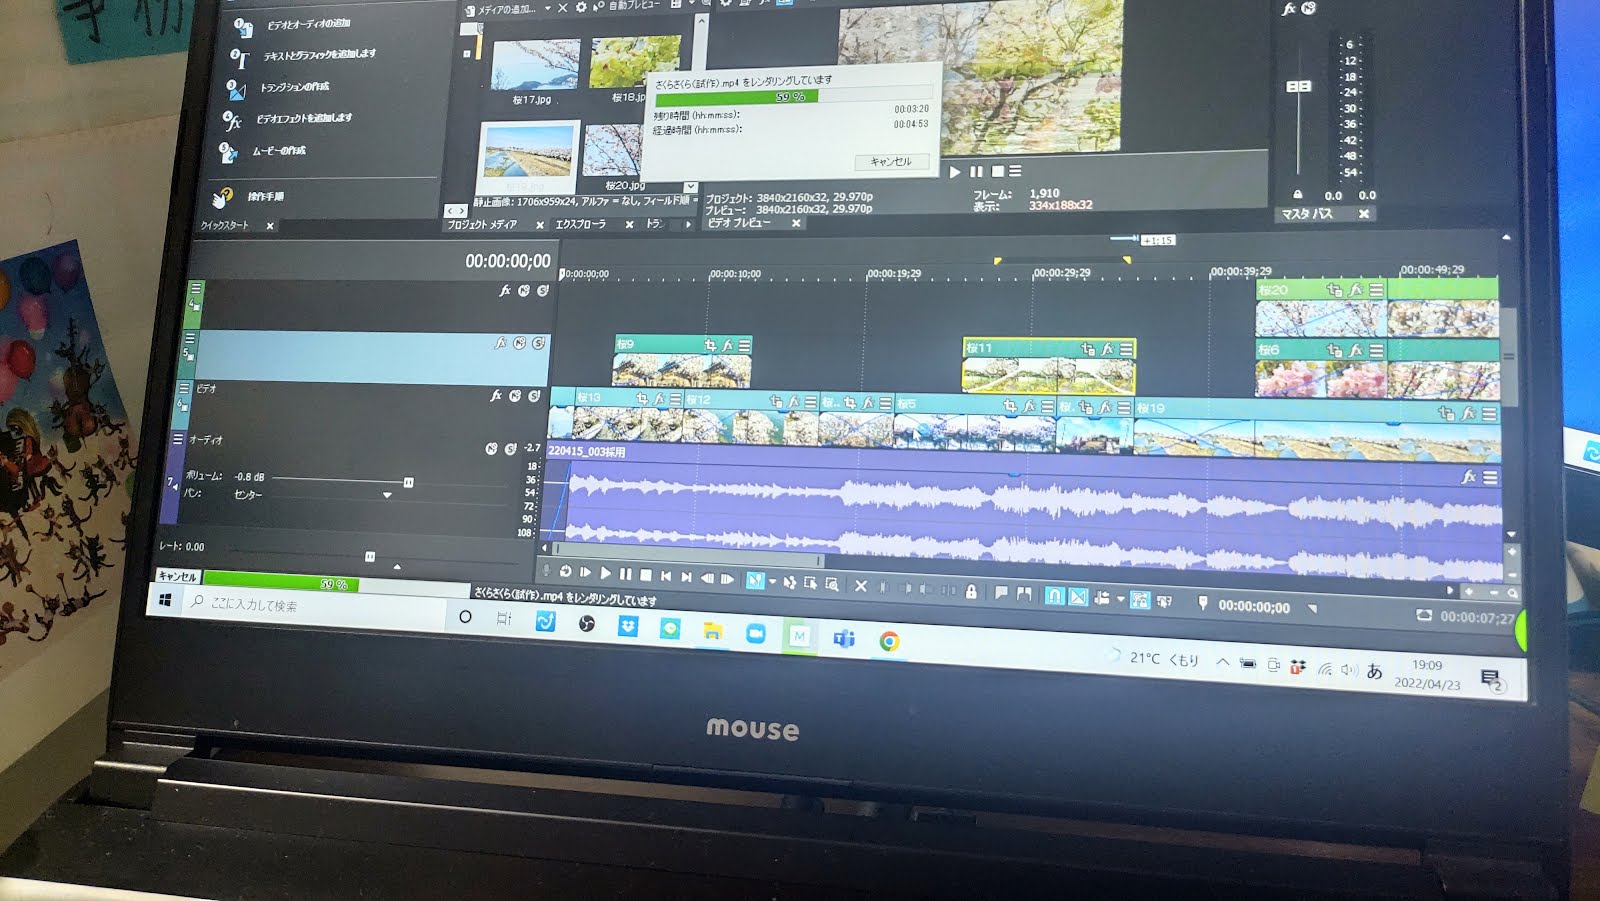Image resolution: width=1600 pixels, height=901 pixels.
Task: Open Event Pan/Crop on 桜11 clip
Action: pyautogui.click(x=1088, y=349)
